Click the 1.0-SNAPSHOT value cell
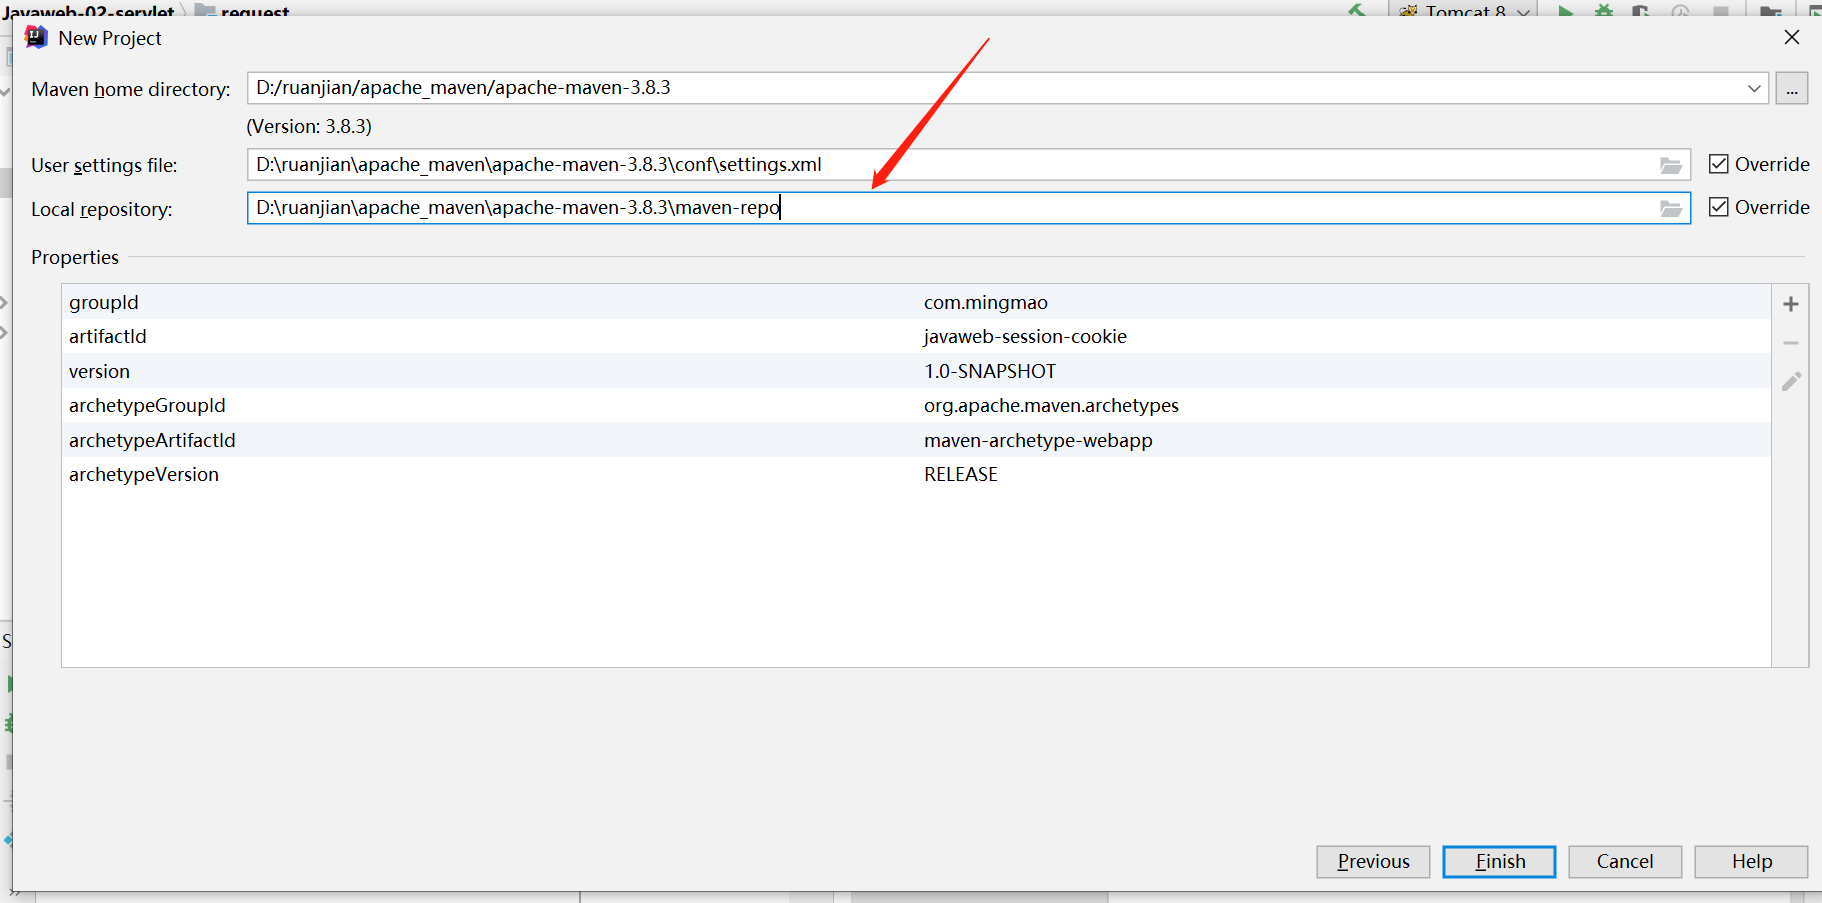 point(990,371)
